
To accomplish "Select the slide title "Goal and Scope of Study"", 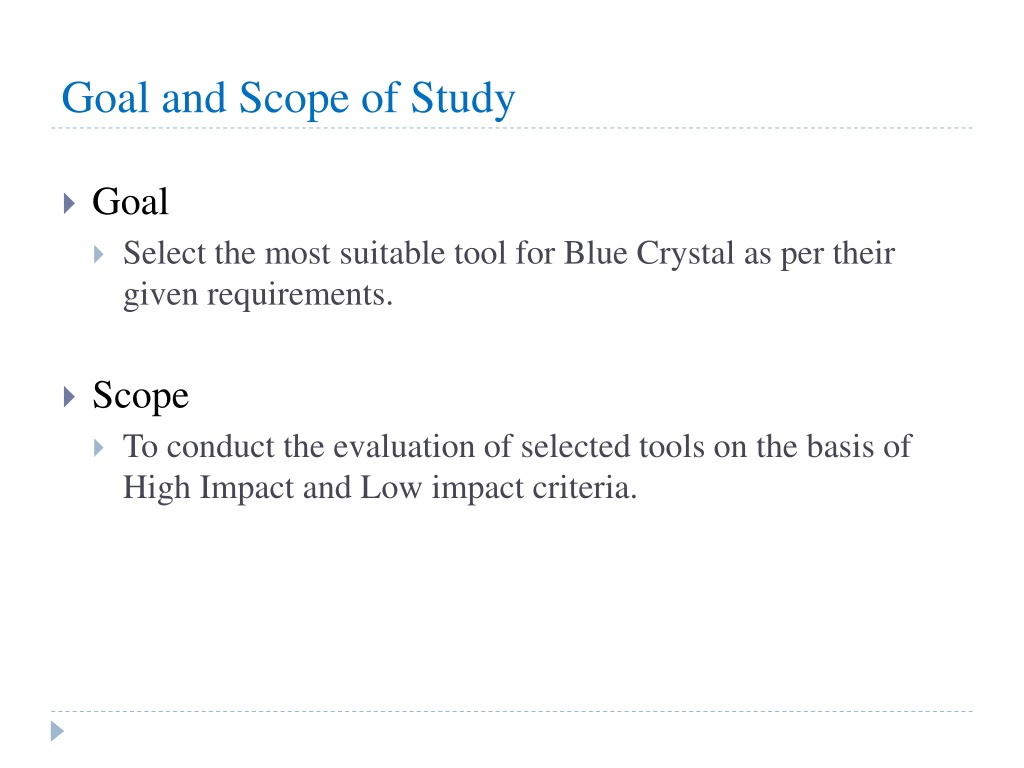I will pyautogui.click(x=288, y=99).
